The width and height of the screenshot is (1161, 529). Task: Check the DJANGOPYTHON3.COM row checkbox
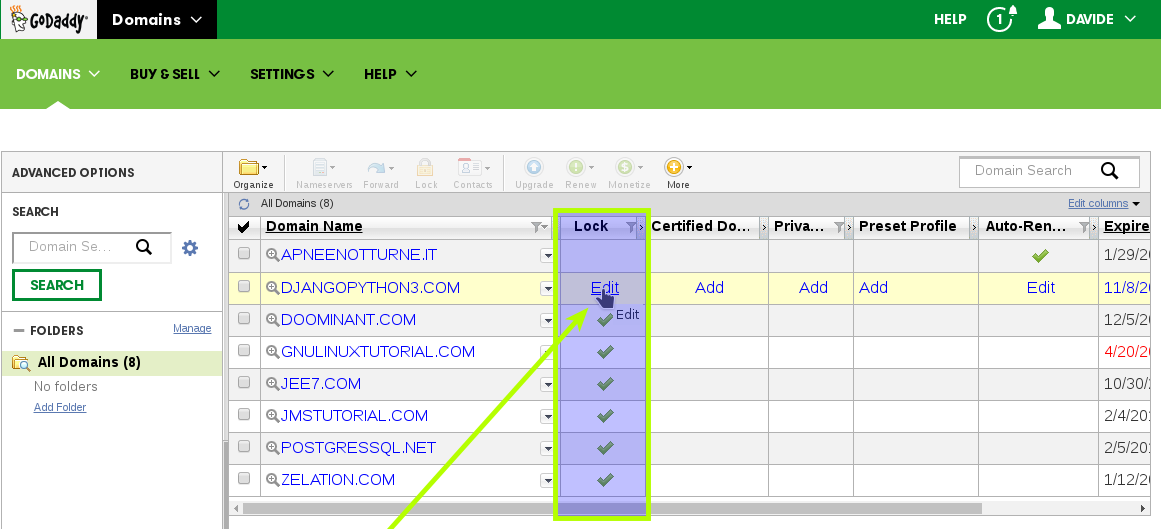pos(244,286)
